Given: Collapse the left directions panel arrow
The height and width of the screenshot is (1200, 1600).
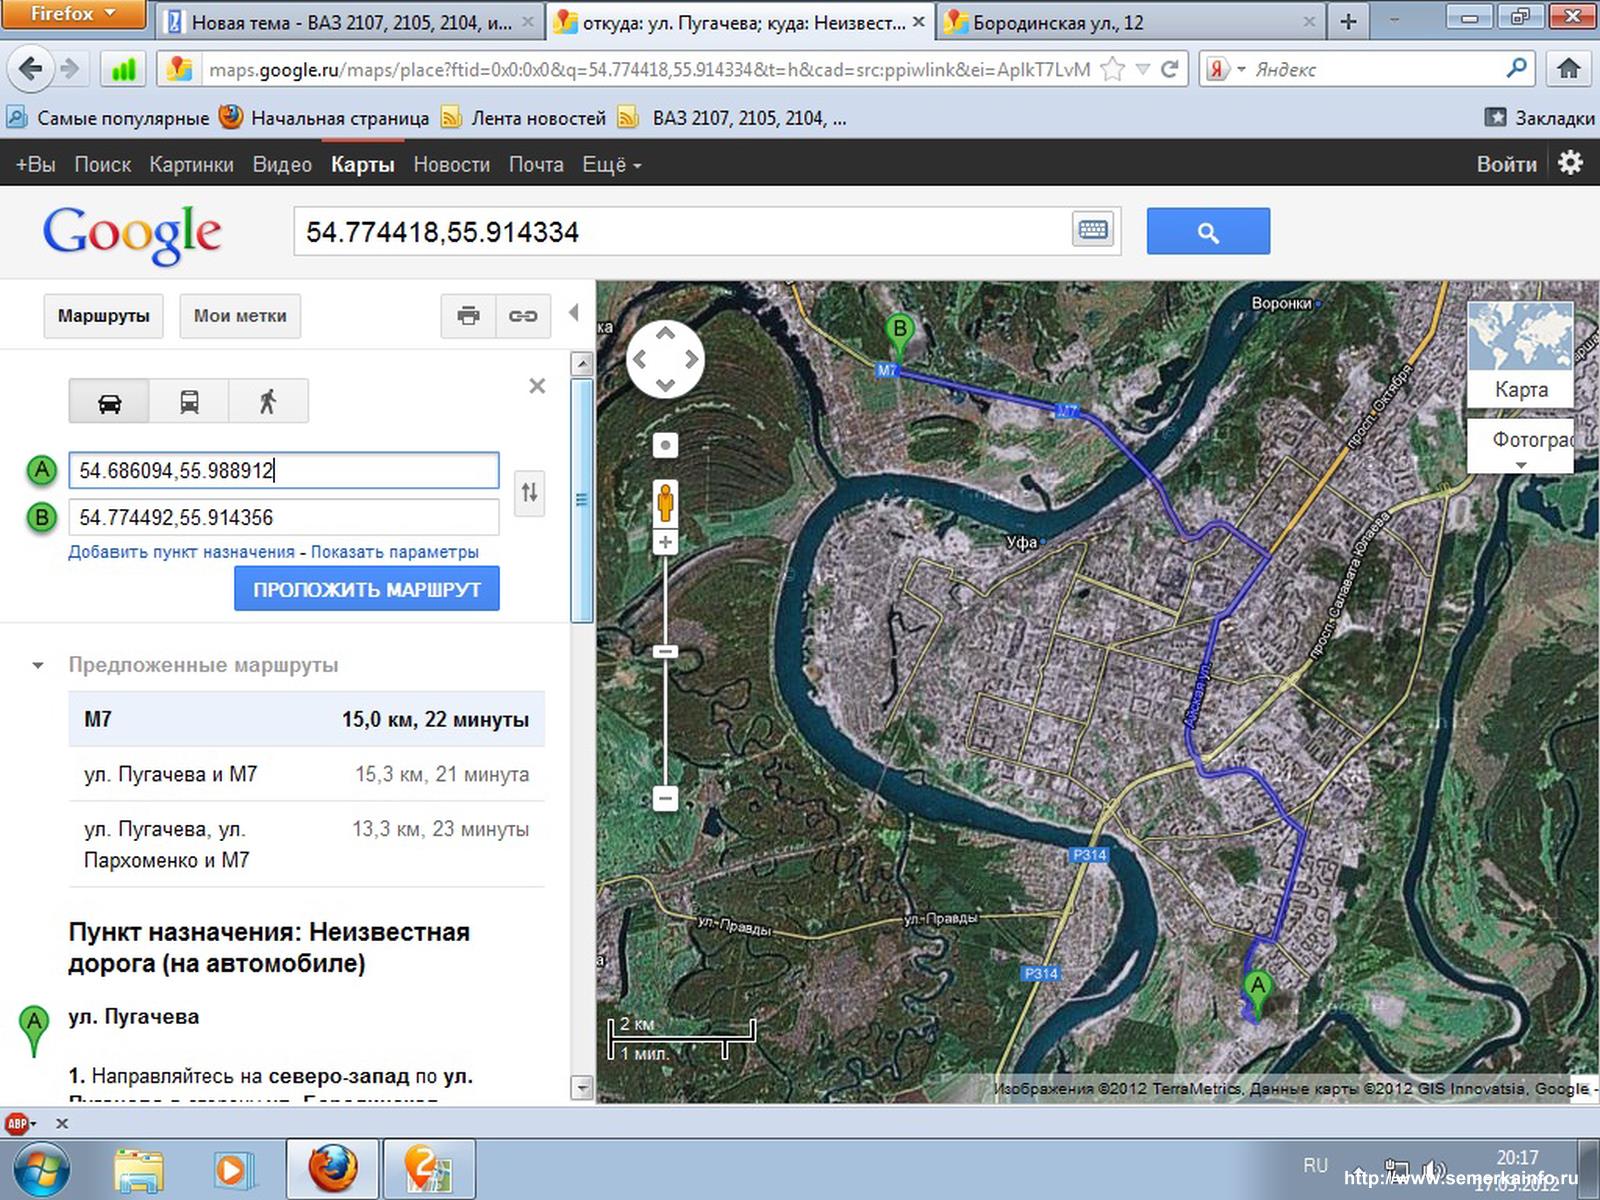Looking at the screenshot, I should (x=574, y=313).
